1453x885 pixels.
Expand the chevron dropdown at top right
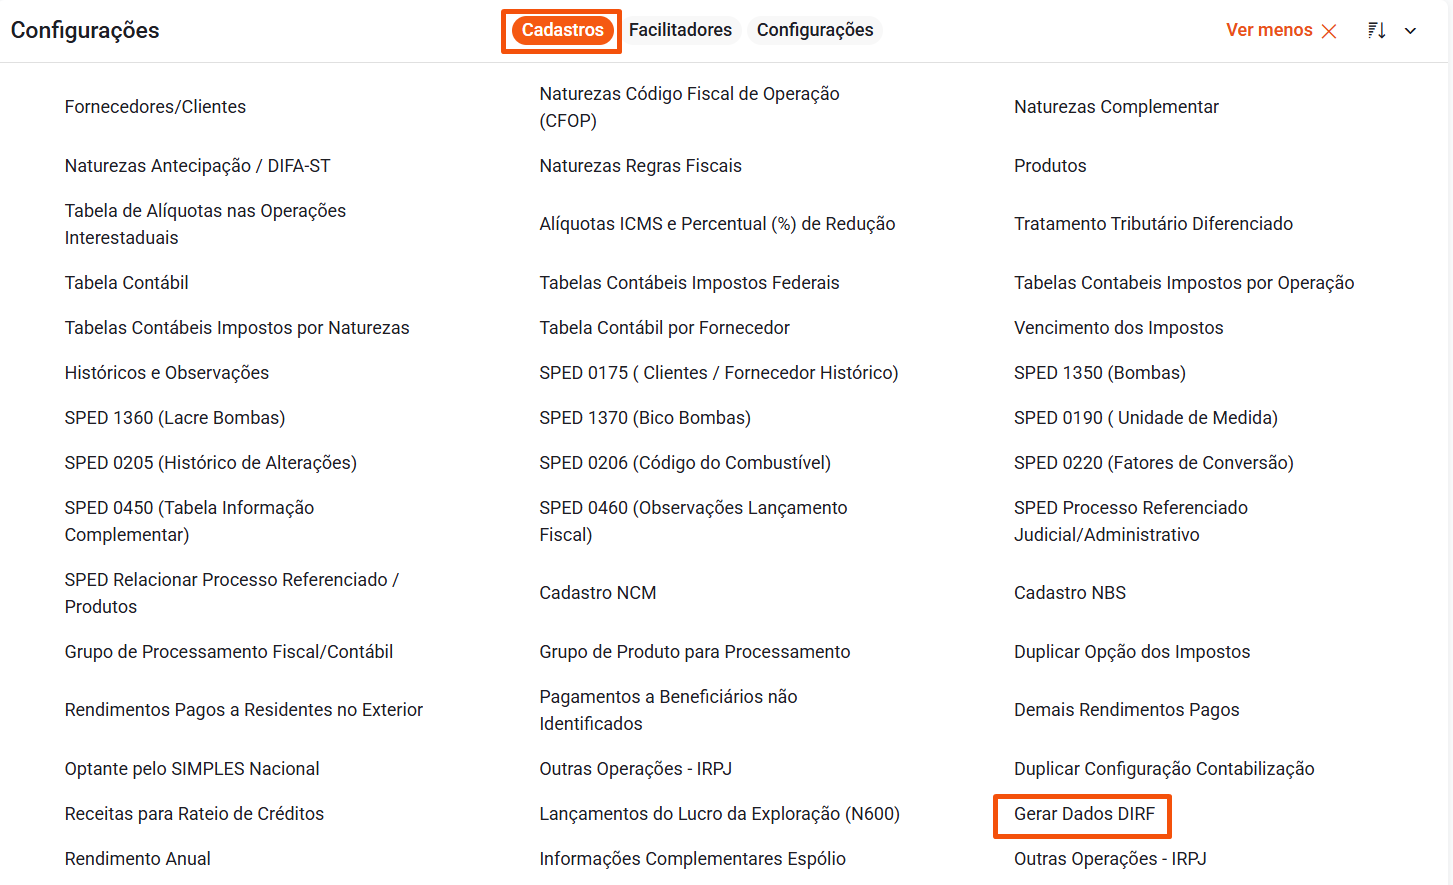pyautogui.click(x=1410, y=31)
